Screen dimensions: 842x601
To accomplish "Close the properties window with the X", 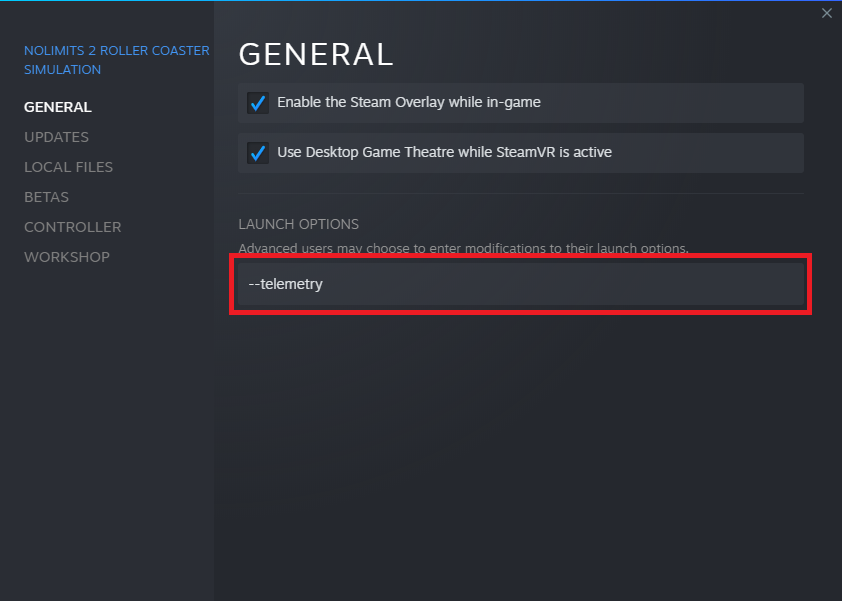I will [x=826, y=13].
